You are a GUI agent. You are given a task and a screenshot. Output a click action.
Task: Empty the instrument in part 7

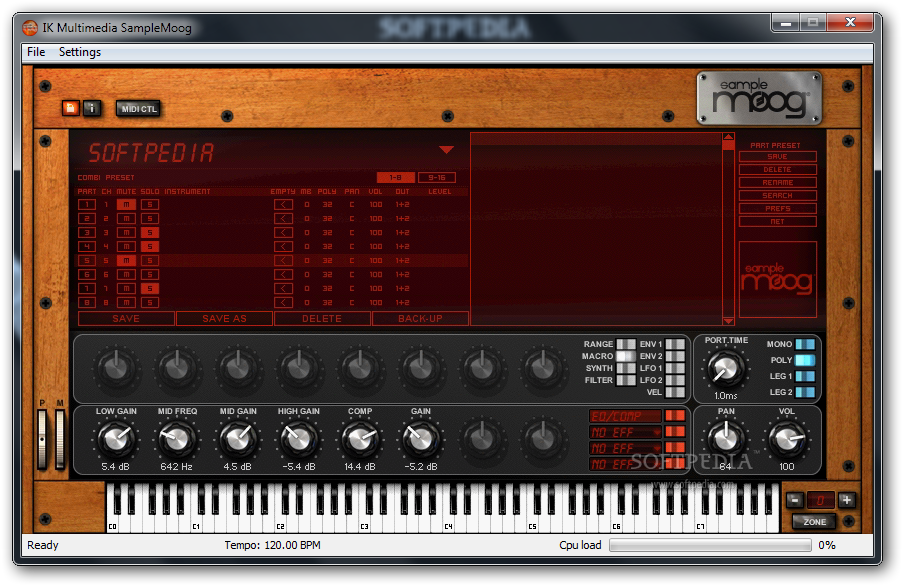283,288
